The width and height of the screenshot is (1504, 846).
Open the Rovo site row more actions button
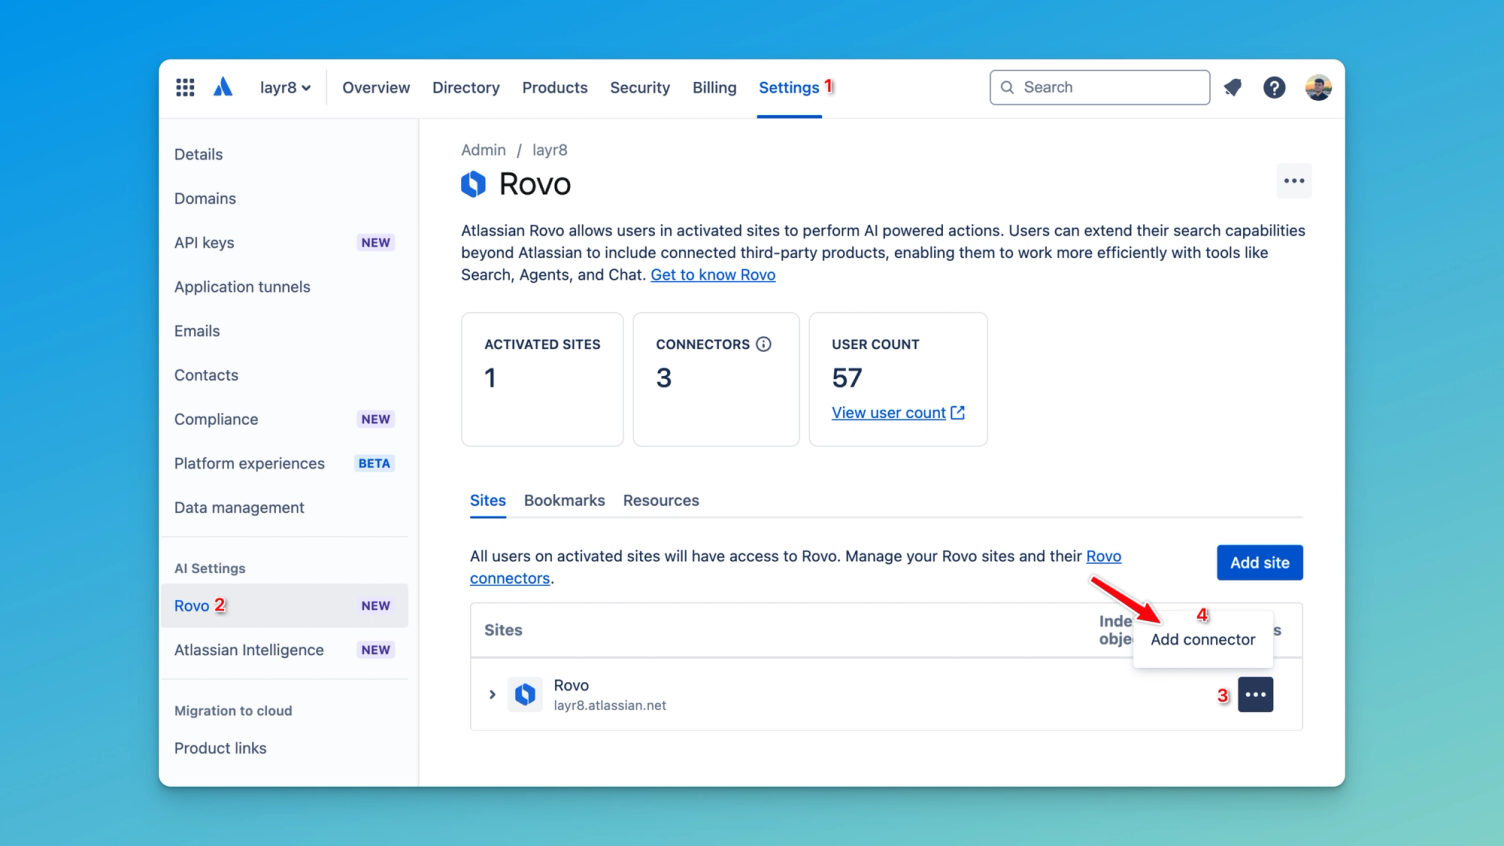pos(1255,694)
